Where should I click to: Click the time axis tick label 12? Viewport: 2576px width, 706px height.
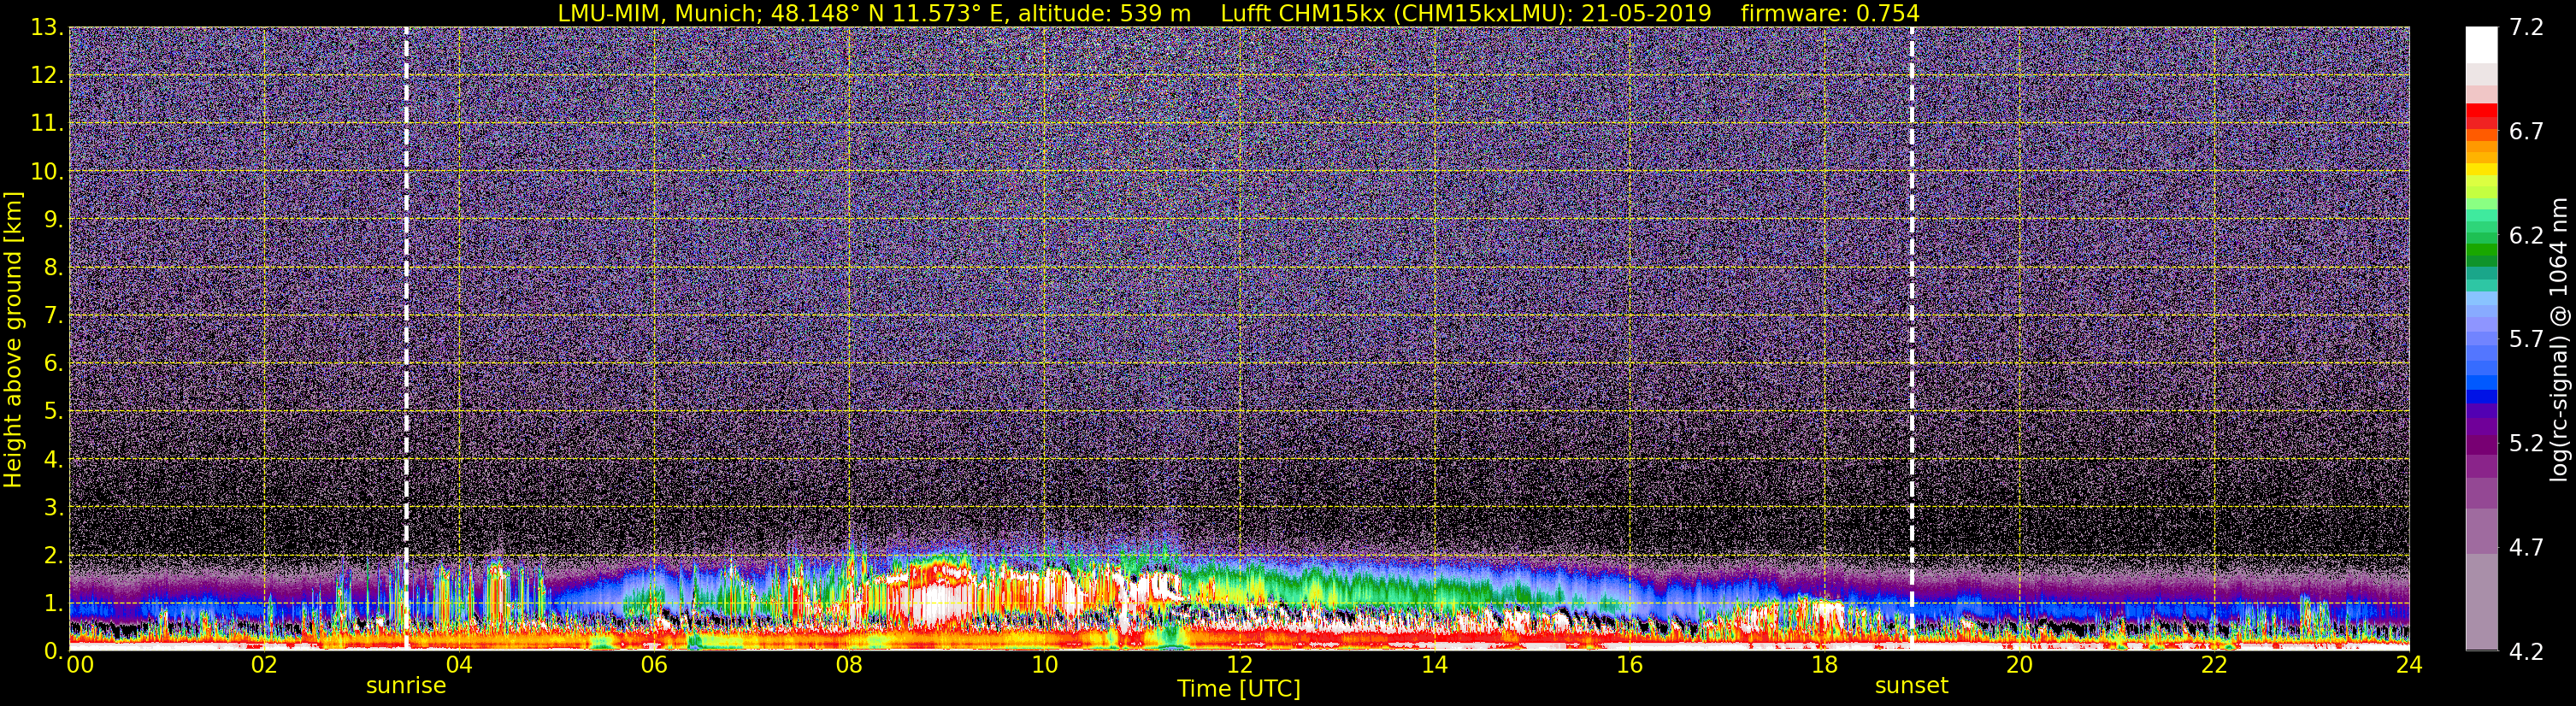(1239, 665)
